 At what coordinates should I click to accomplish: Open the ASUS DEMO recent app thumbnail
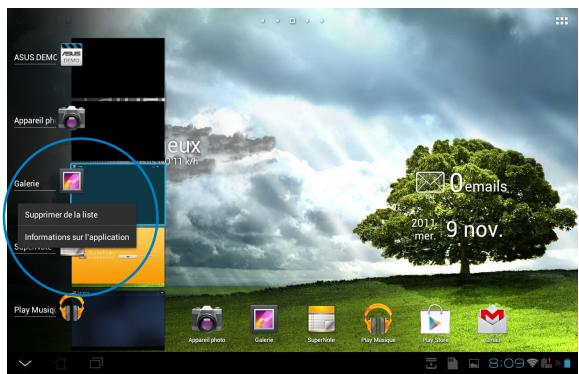(x=118, y=68)
